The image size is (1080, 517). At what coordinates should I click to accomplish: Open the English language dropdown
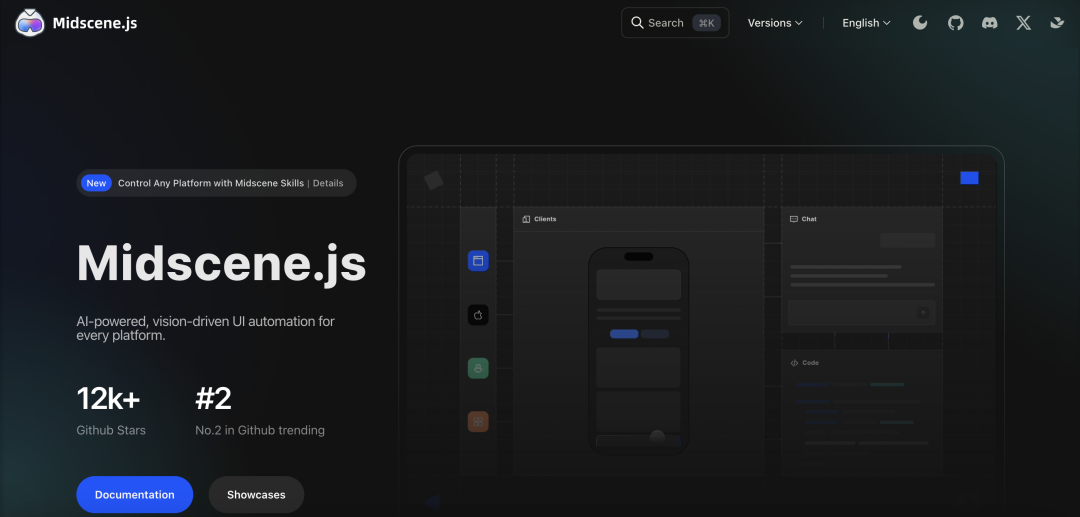click(x=866, y=23)
